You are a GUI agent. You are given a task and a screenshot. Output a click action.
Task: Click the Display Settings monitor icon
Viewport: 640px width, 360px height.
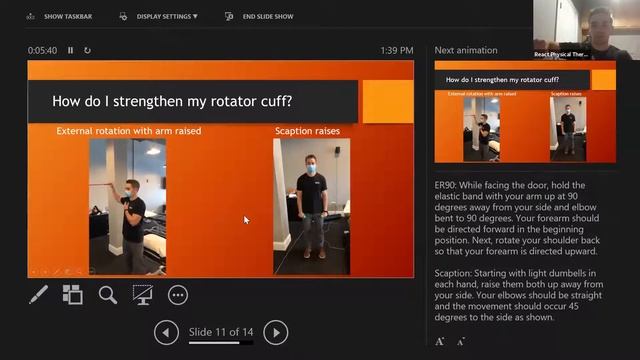coord(123,16)
